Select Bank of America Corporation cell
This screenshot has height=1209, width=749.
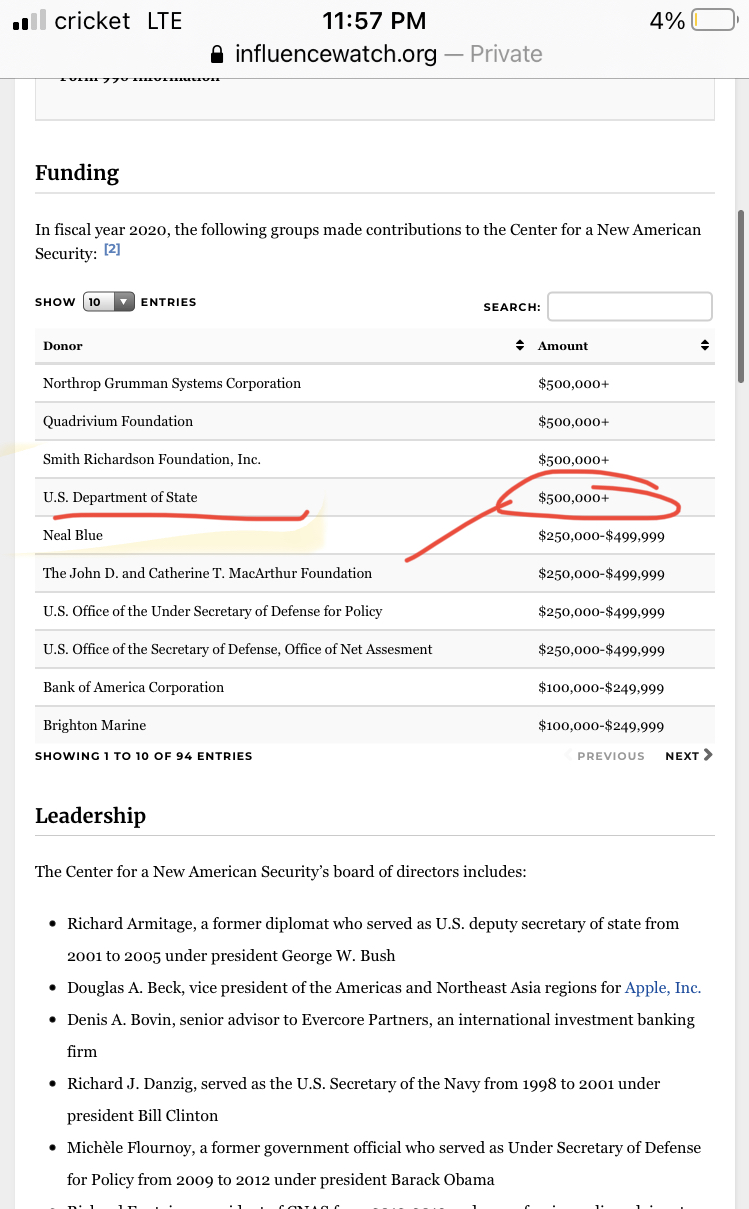pos(134,687)
